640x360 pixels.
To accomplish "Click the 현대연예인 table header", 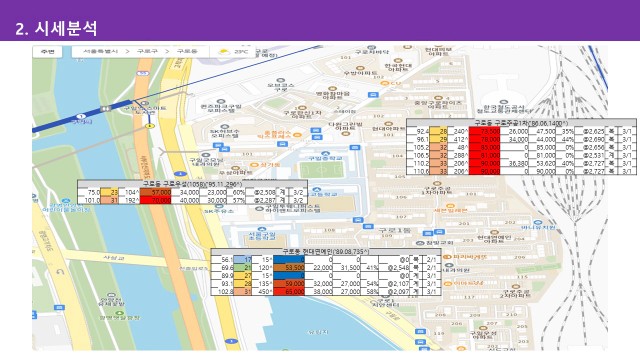I will (326, 251).
